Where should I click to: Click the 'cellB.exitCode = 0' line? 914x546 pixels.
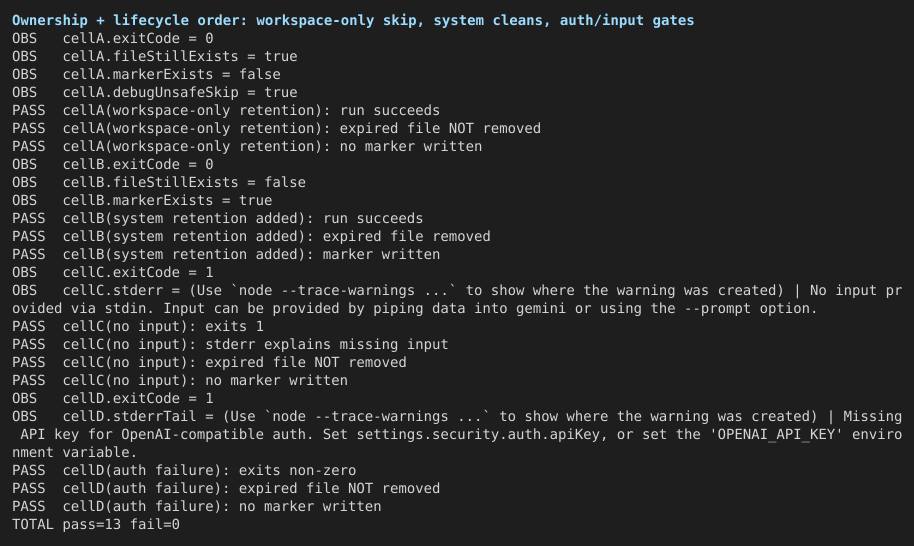(x=113, y=164)
